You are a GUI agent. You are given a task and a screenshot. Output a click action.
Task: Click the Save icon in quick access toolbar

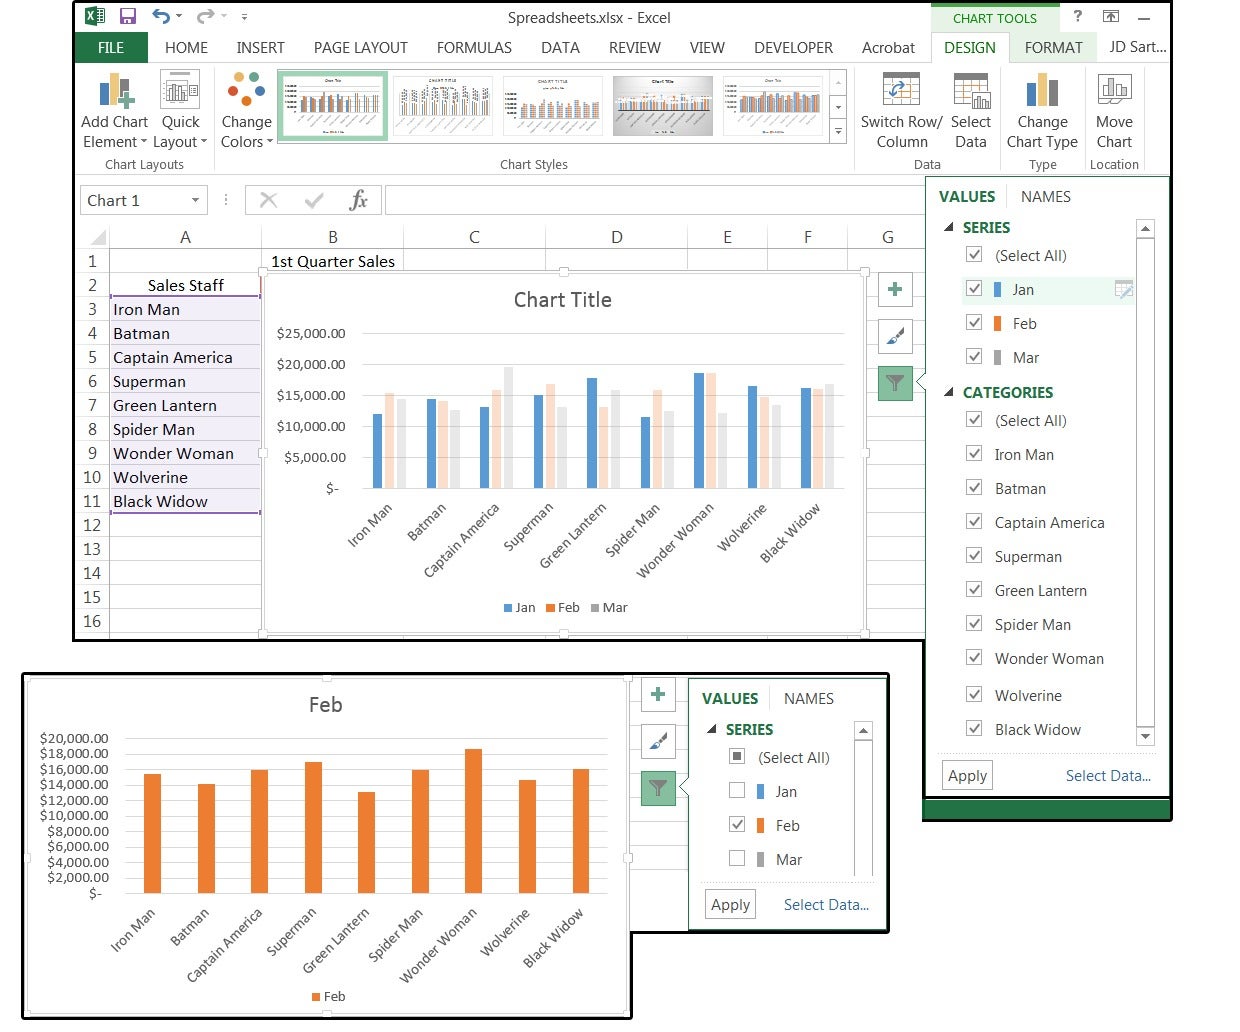[x=127, y=16]
